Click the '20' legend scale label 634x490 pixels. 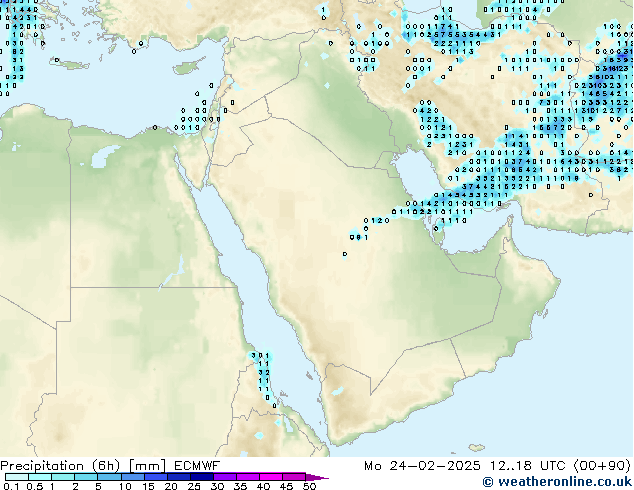click(171, 486)
